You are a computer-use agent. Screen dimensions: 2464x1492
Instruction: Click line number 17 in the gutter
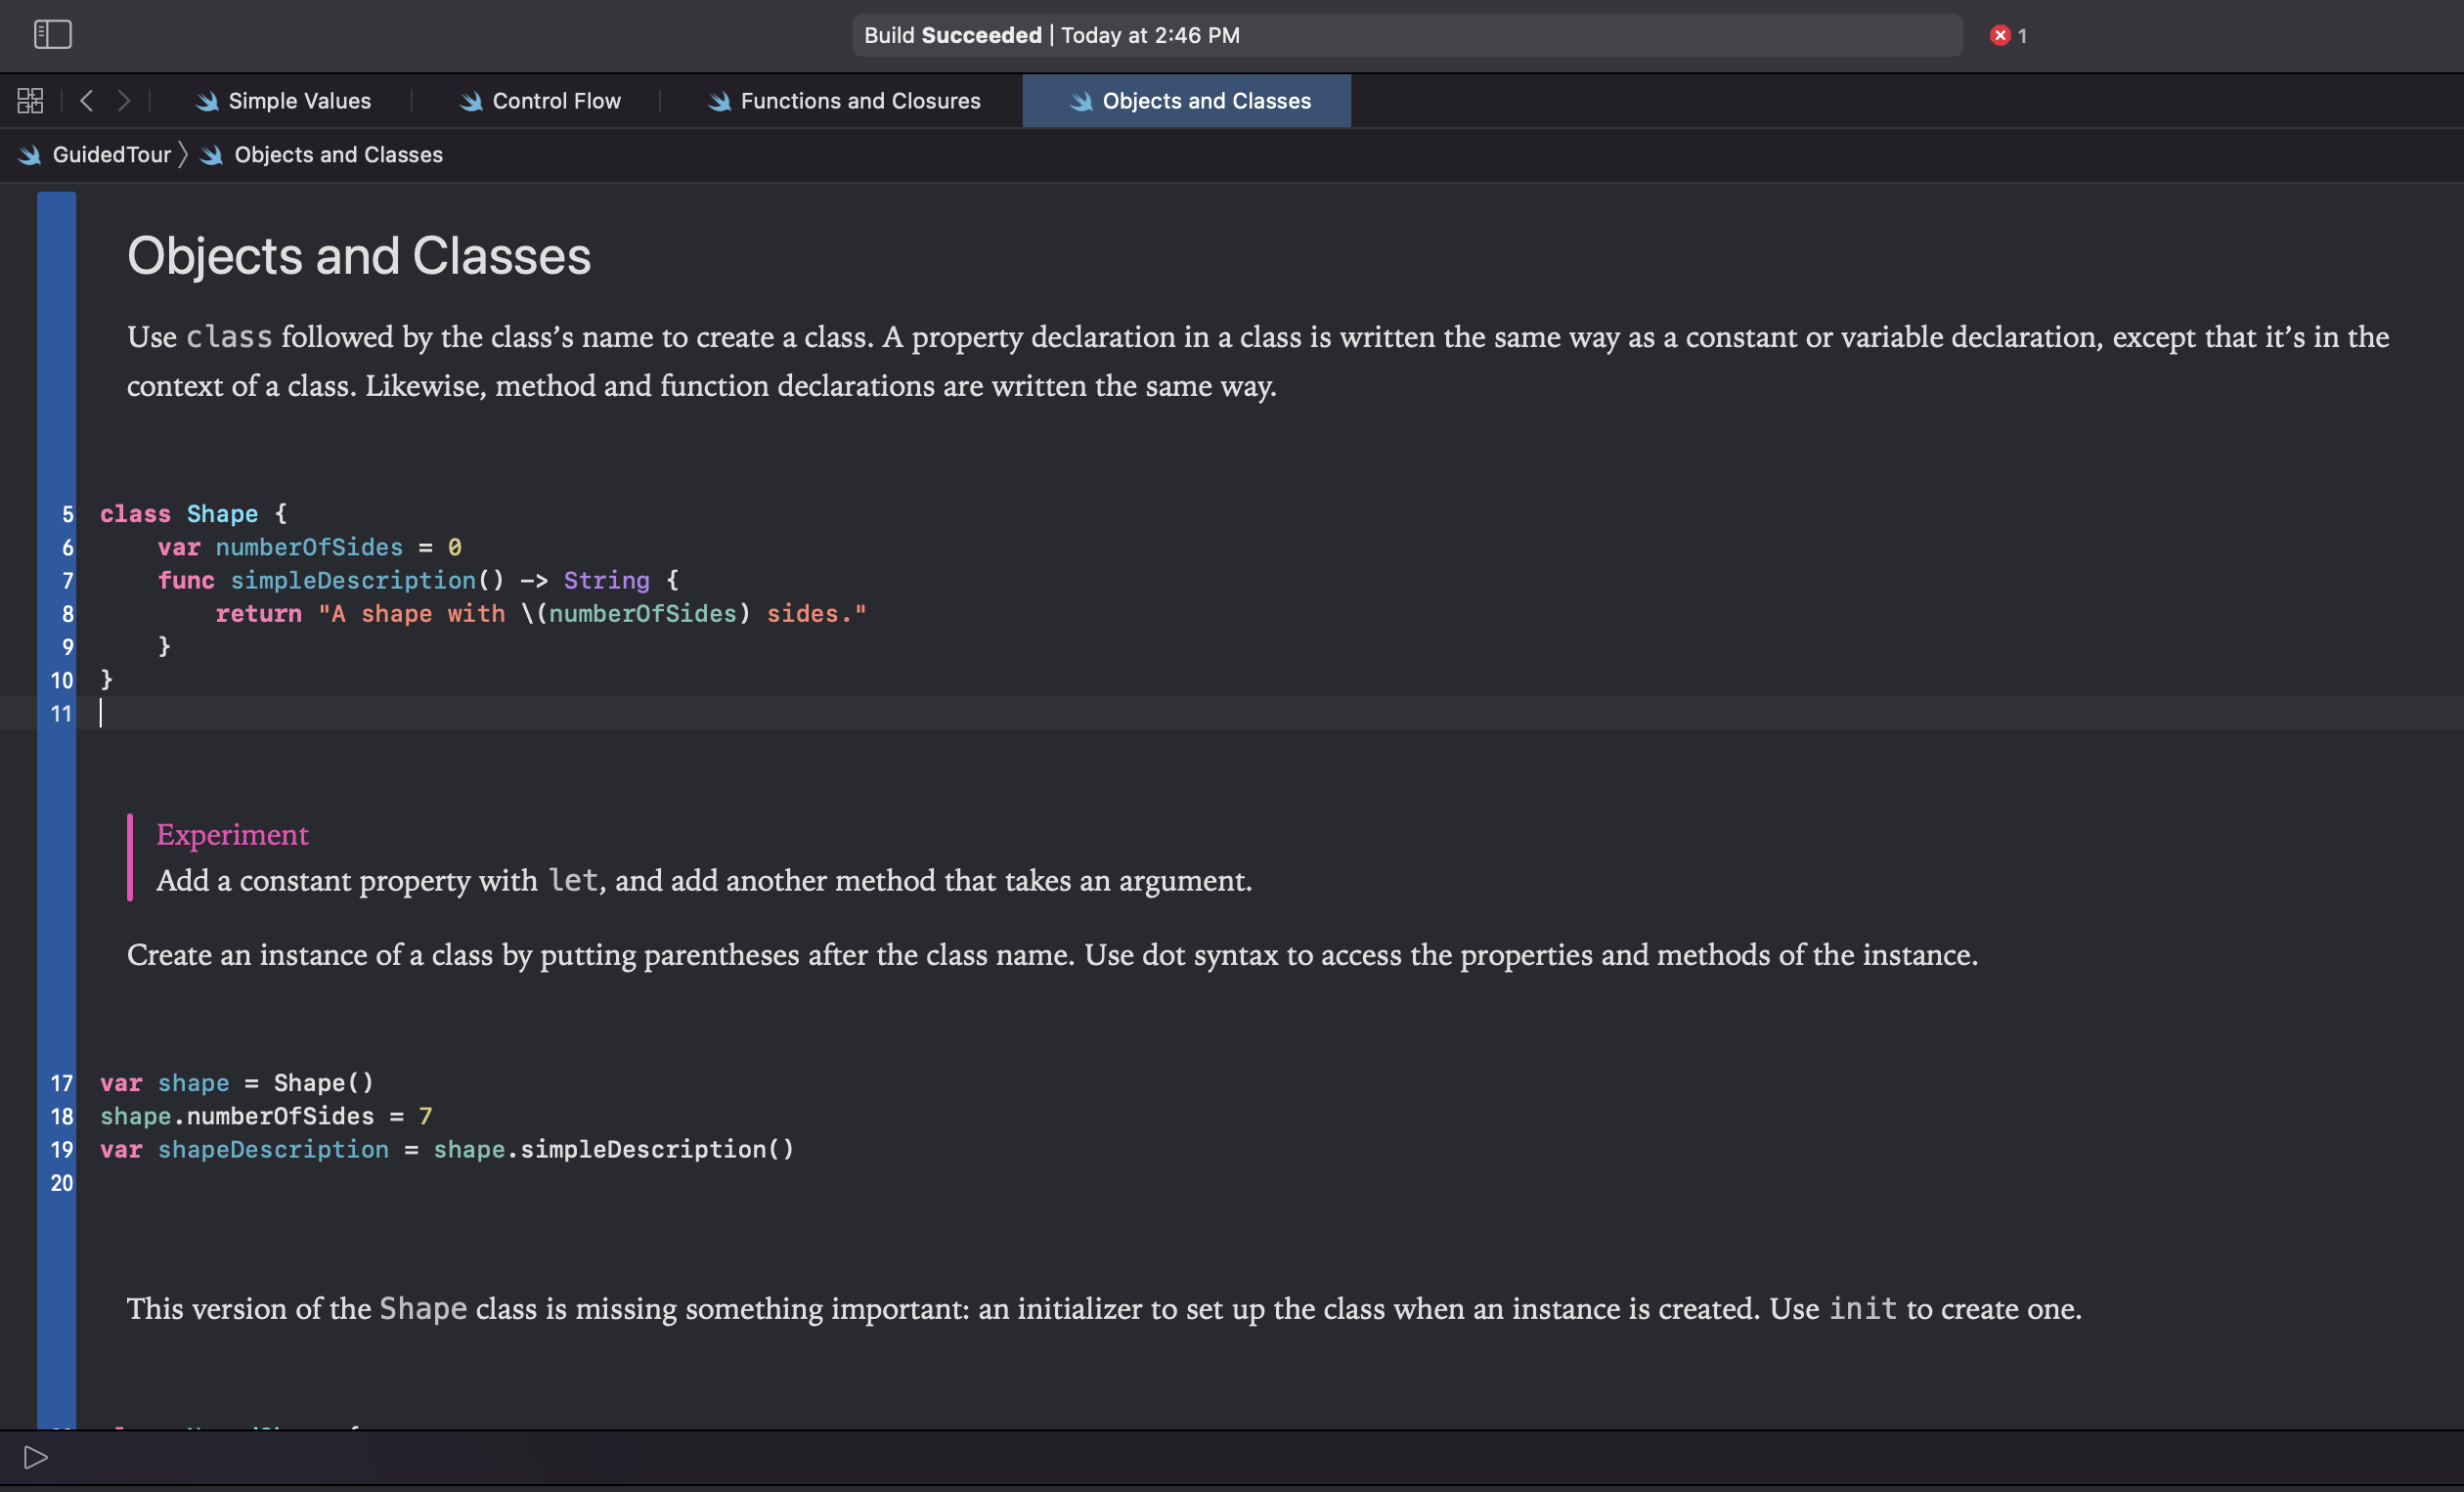[x=62, y=1083]
